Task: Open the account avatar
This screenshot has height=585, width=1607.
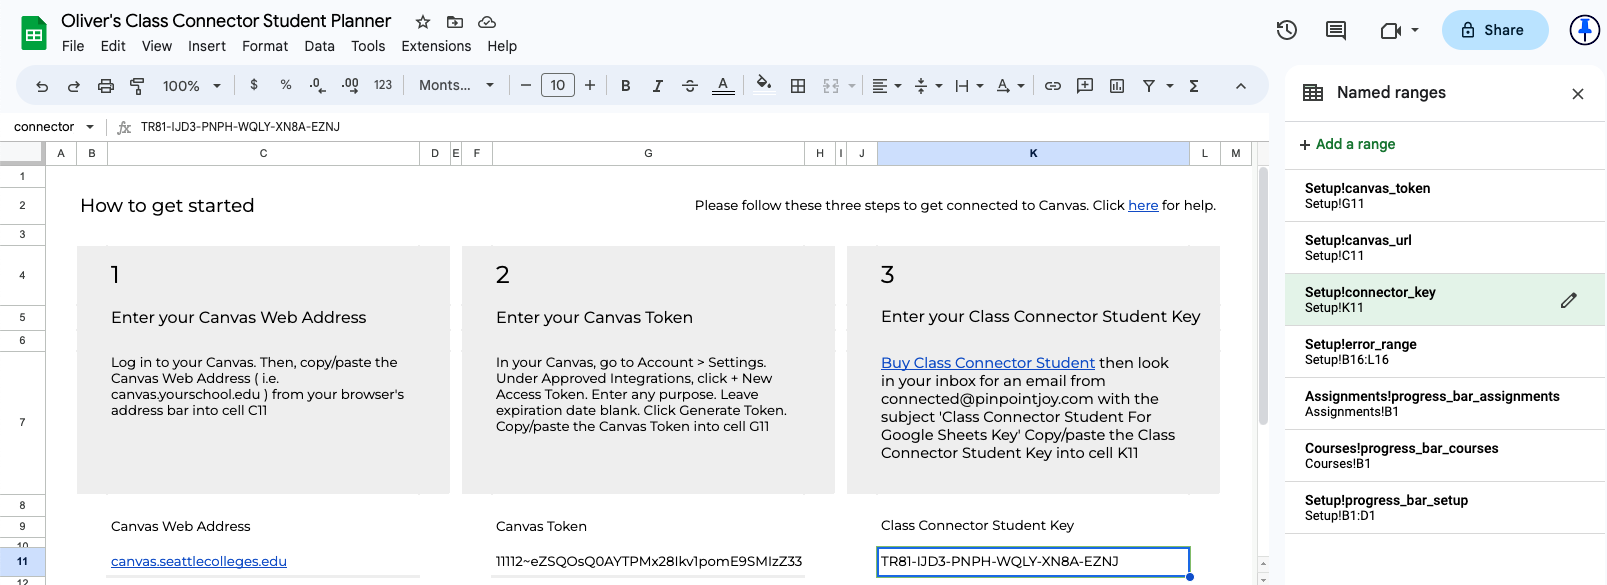Action: click(x=1585, y=30)
